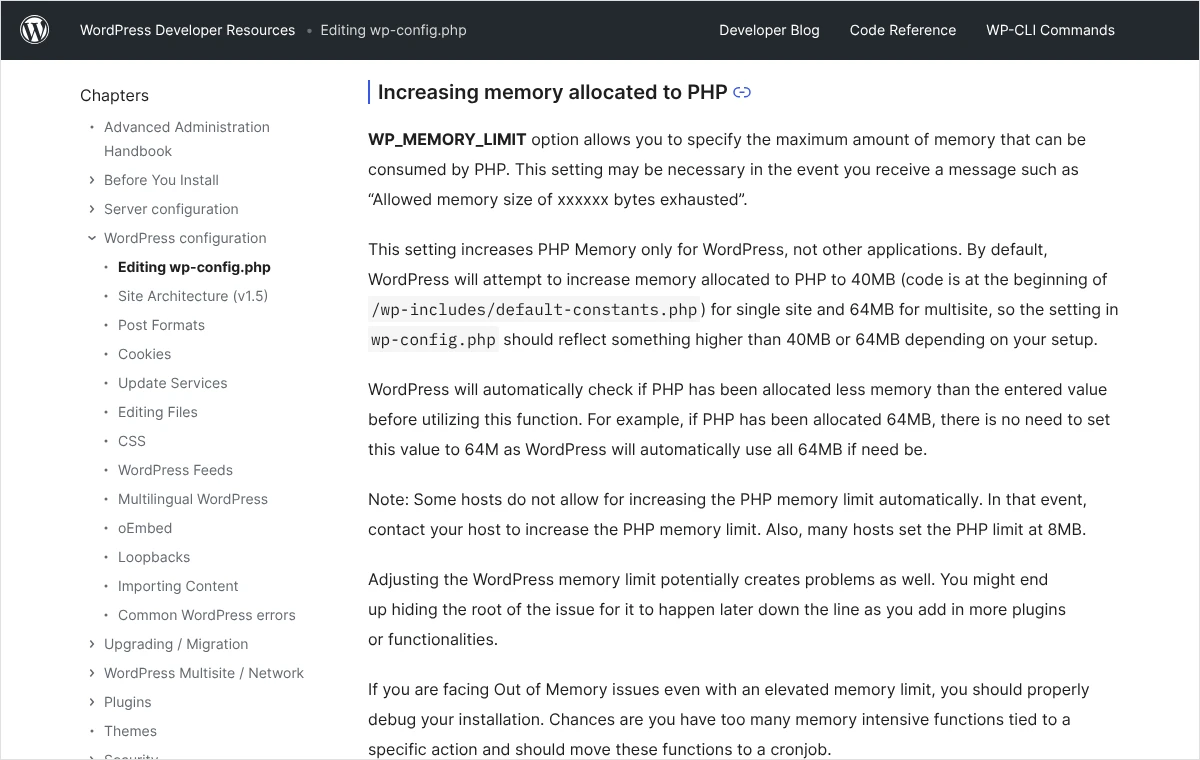Click the bold WP_MEMORY_LIMIT term
The width and height of the screenshot is (1200, 760).
(447, 139)
